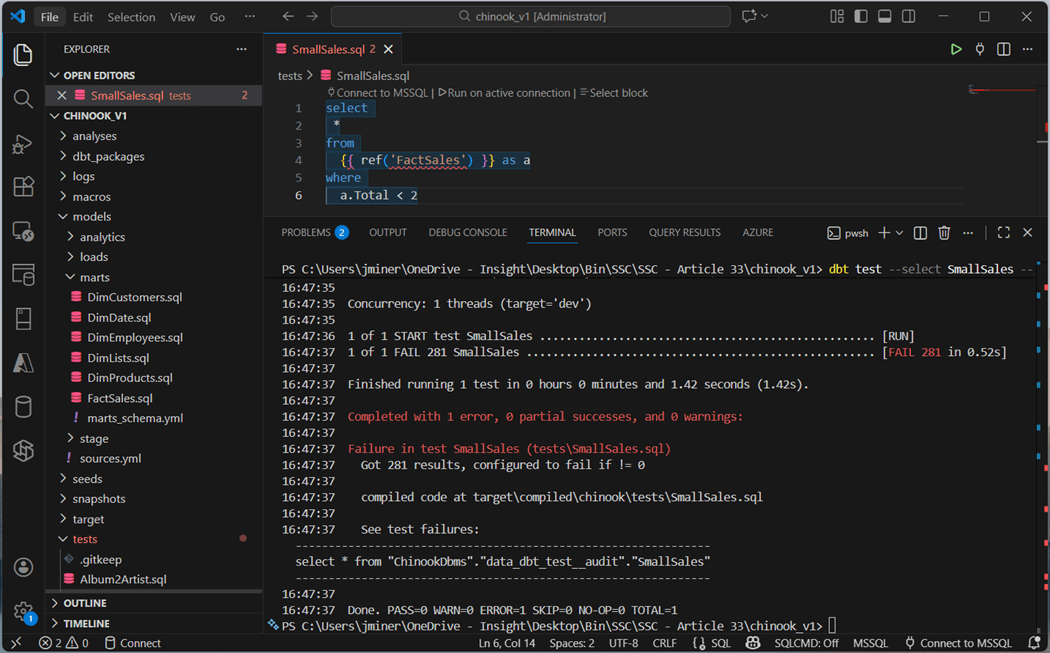Collapse the marts folder
This screenshot has height=653, width=1050.
tap(95, 277)
